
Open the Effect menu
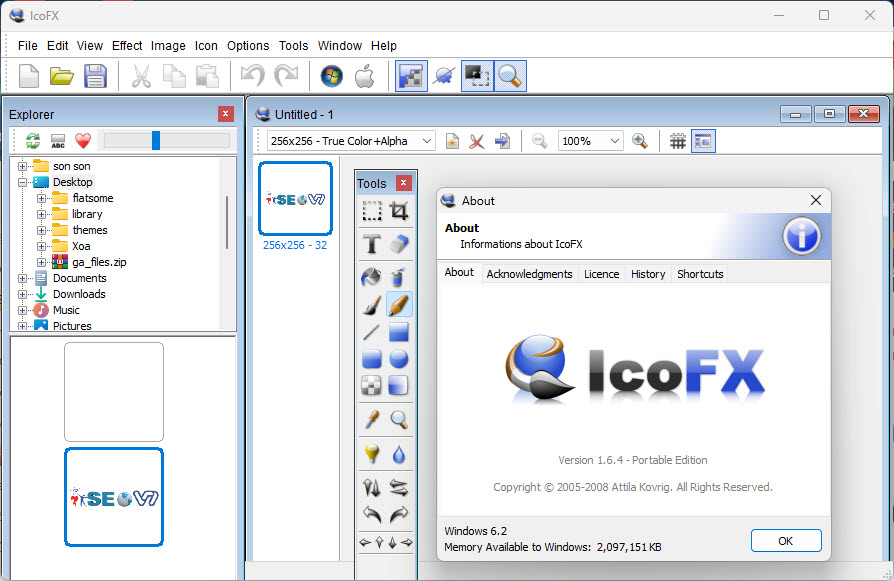pos(127,46)
